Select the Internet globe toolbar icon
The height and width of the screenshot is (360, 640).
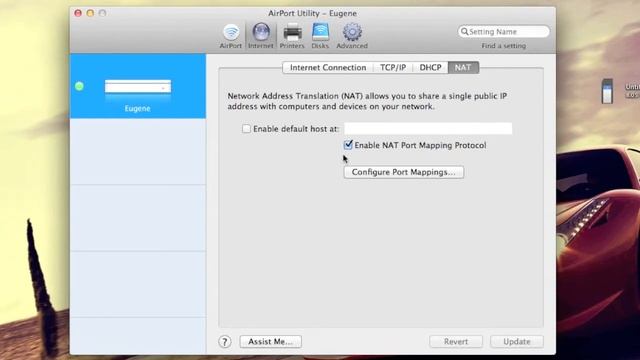click(261, 36)
